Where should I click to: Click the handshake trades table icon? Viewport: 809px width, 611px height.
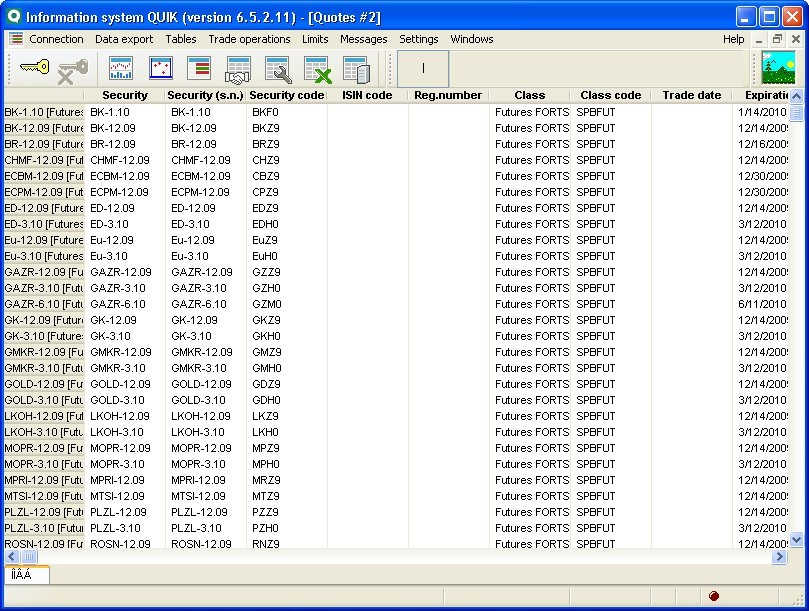240,70
